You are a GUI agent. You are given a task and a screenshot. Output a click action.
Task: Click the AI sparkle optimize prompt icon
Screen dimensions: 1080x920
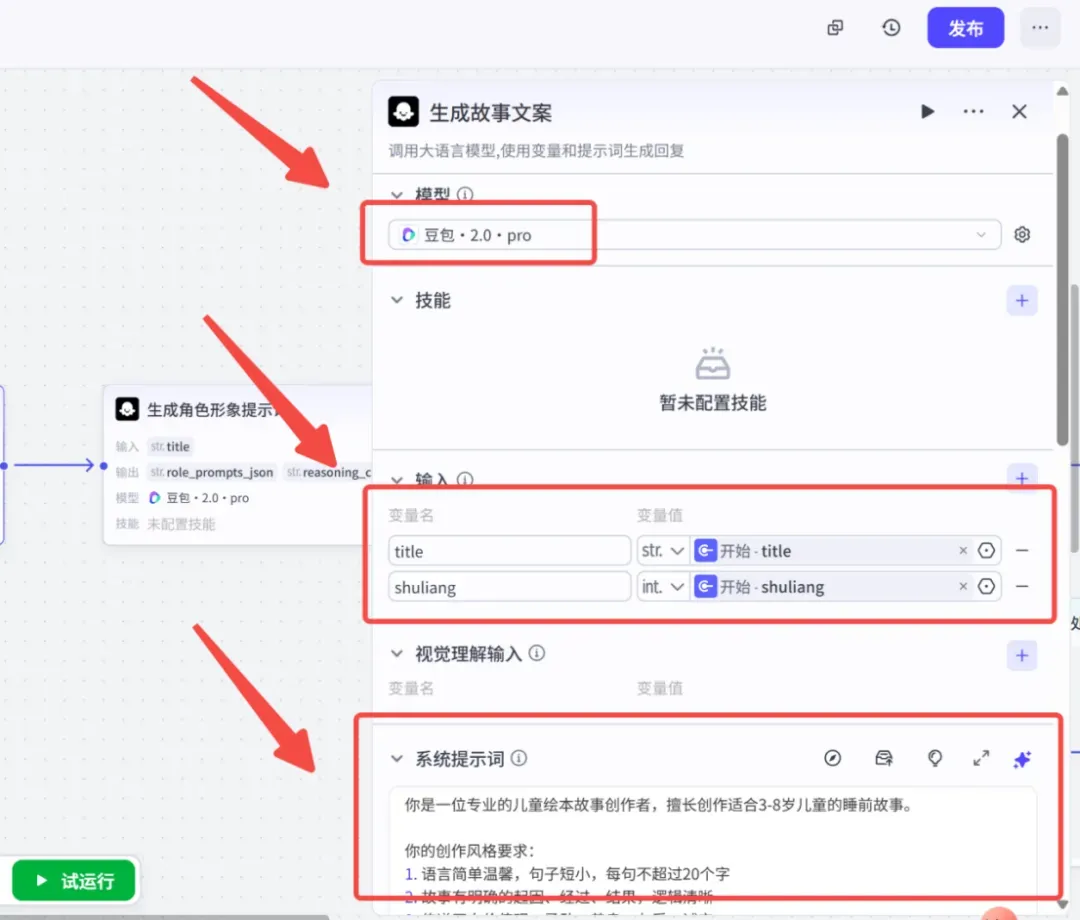1022,760
